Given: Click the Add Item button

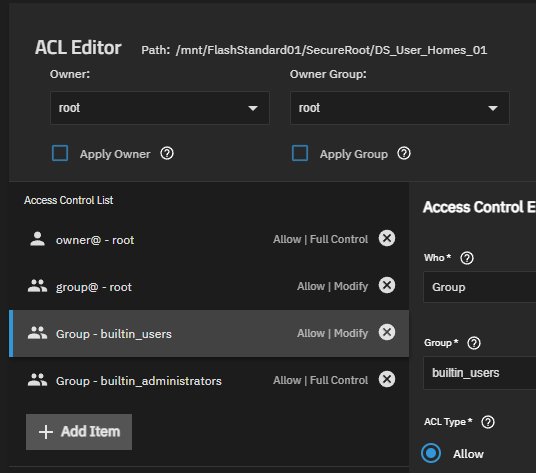Looking at the screenshot, I should pos(79,432).
